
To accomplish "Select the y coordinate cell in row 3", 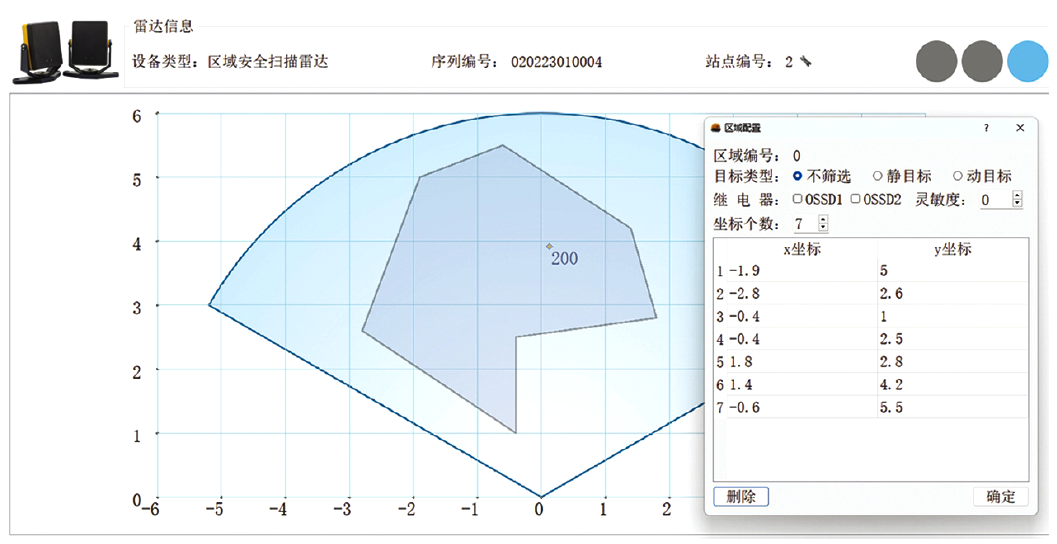I will tap(950, 316).
